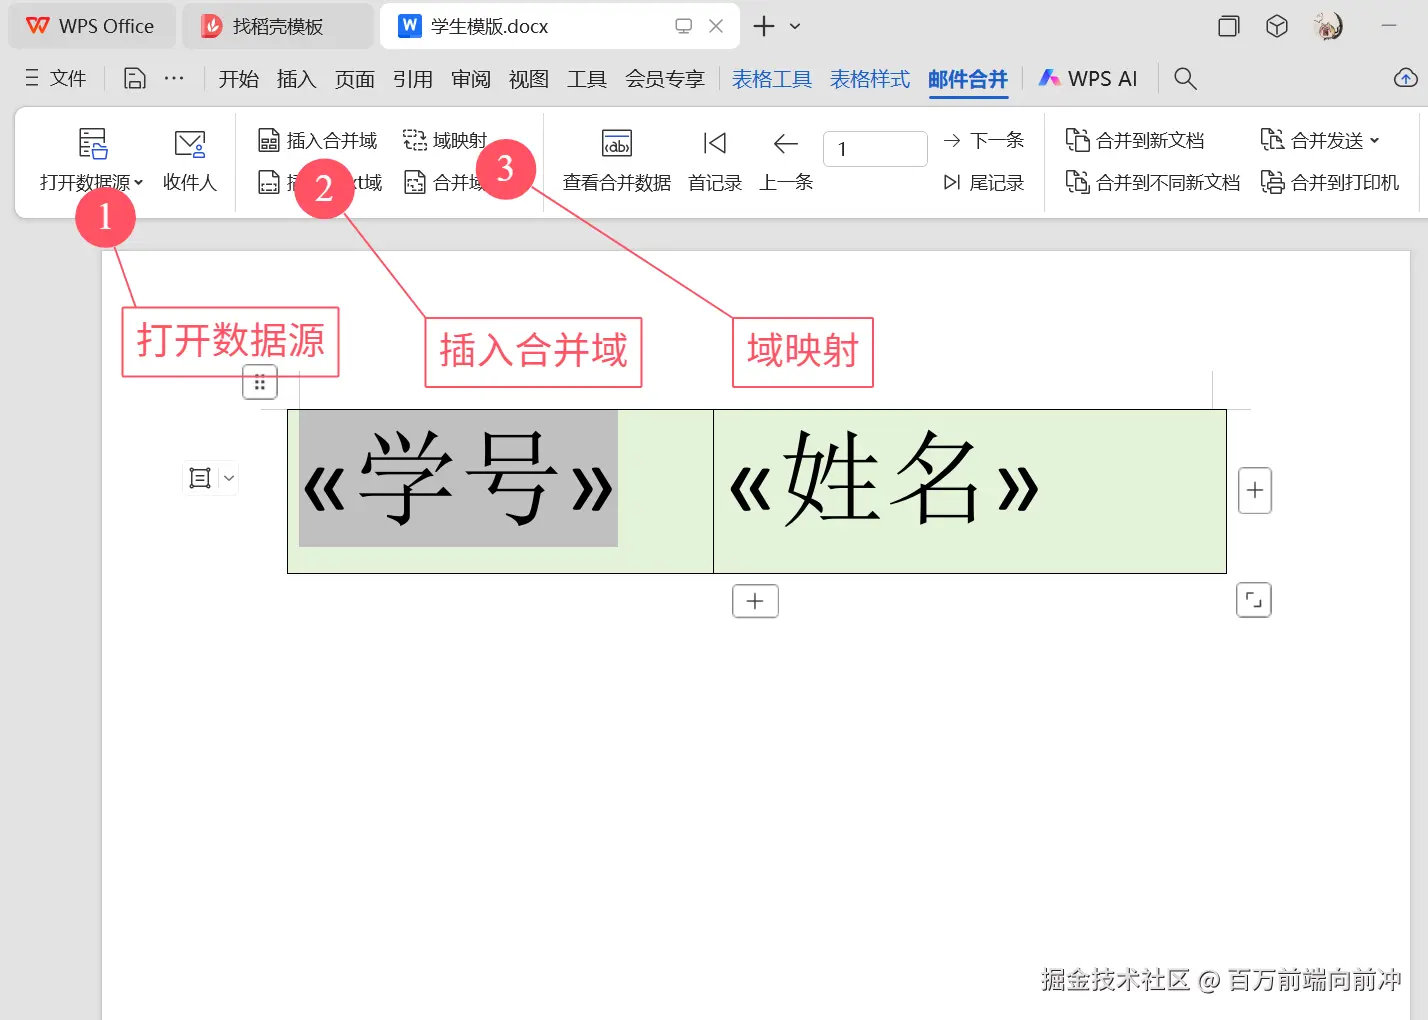Switch to the 开始 tab
The width and height of the screenshot is (1428, 1020).
tap(239, 79)
